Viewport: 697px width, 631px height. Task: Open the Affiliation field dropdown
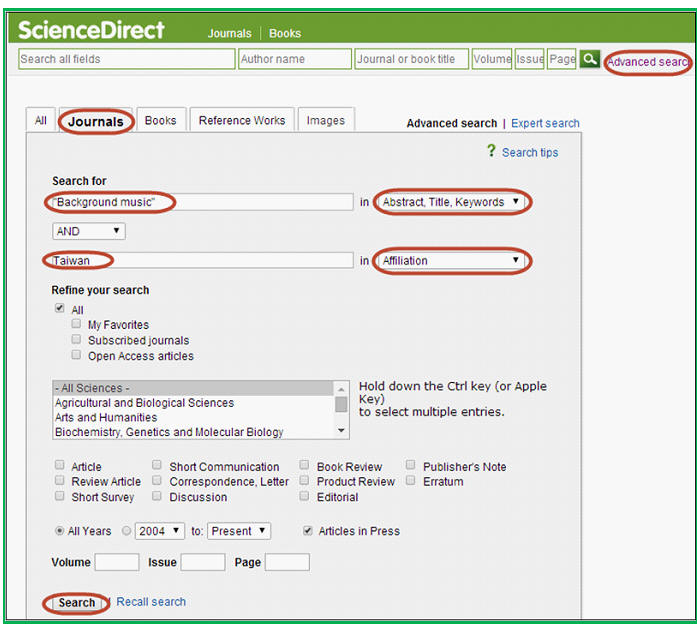[451, 260]
